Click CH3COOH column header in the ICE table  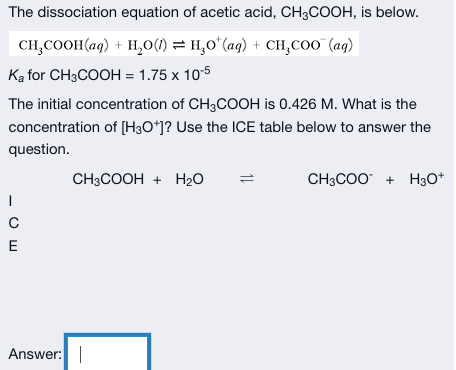[108, 179]
